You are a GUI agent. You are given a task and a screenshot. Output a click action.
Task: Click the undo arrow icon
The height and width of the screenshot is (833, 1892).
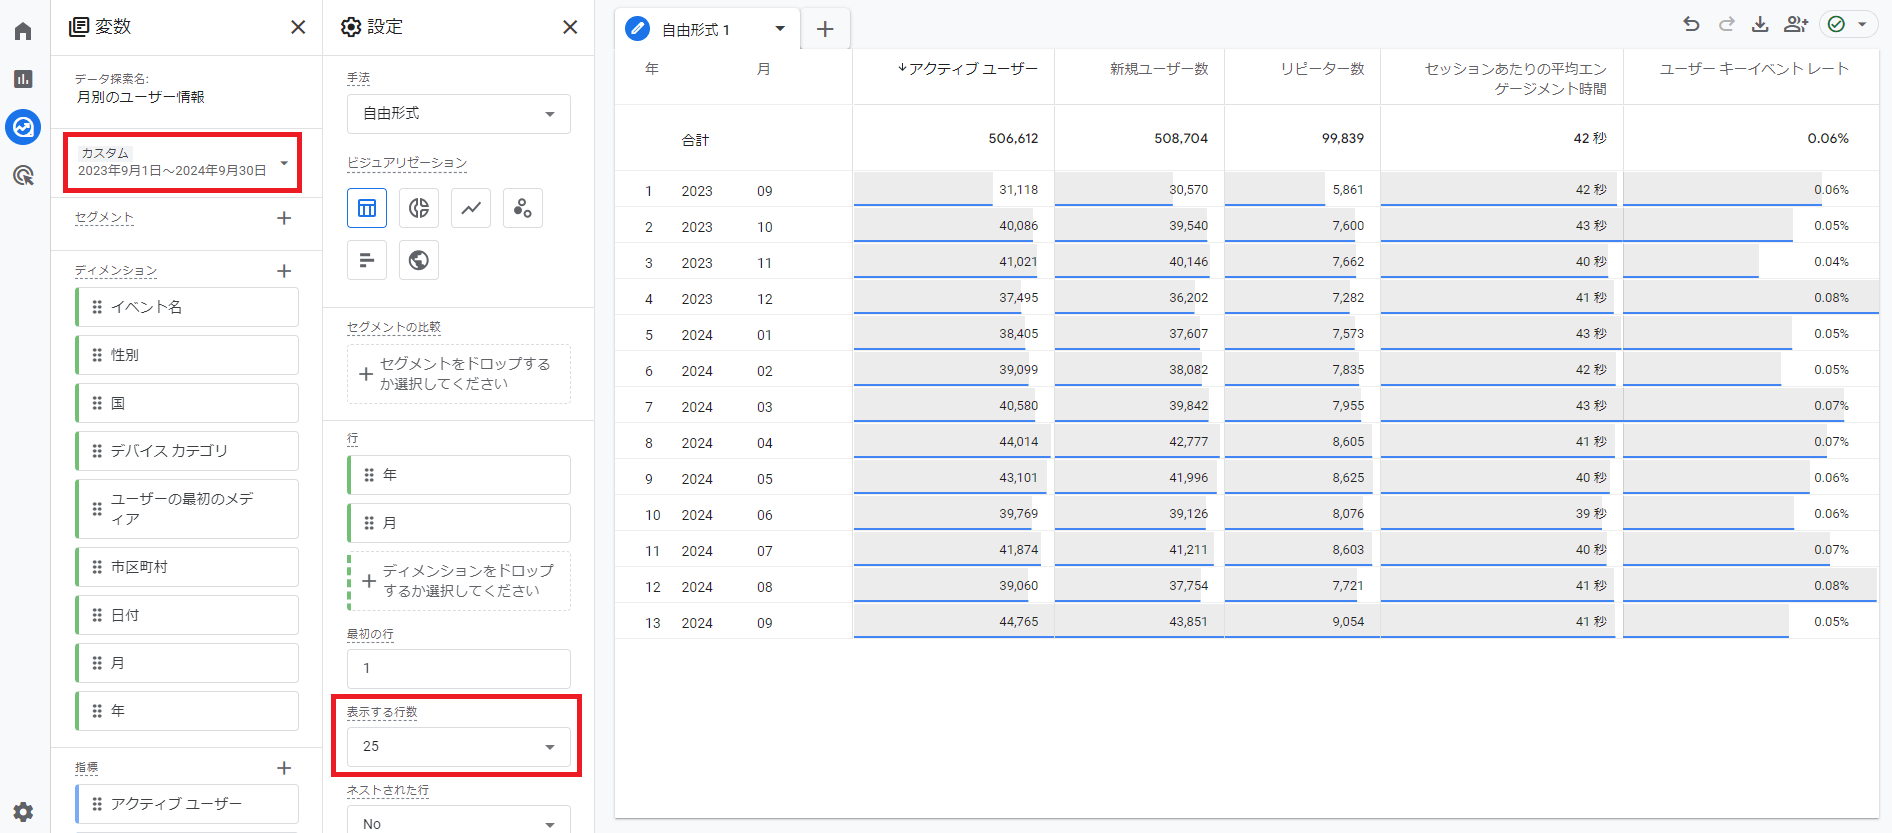1691,25
